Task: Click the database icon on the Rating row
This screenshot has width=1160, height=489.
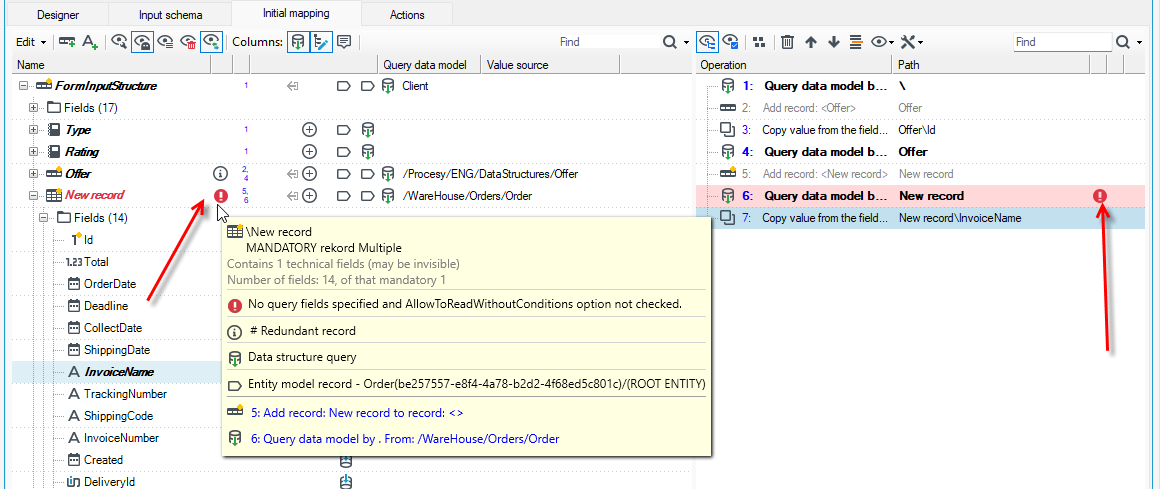Action: coord(368,152)
